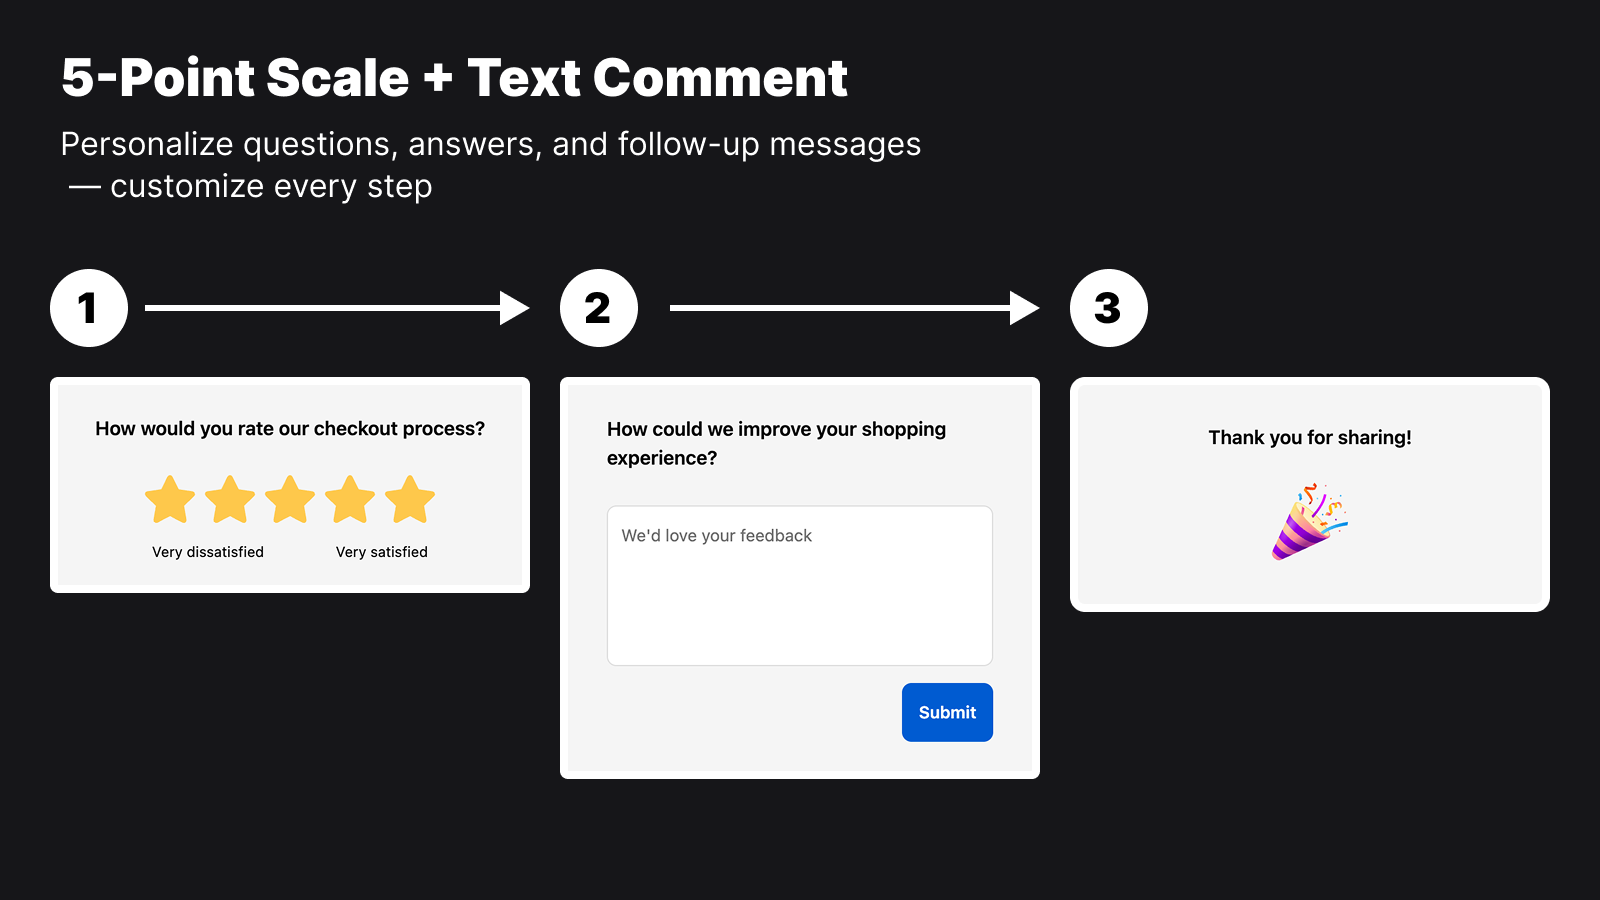Click the shopping experience question heading
Viewport: 1600px width, 900px height.
tap(776, 443)
